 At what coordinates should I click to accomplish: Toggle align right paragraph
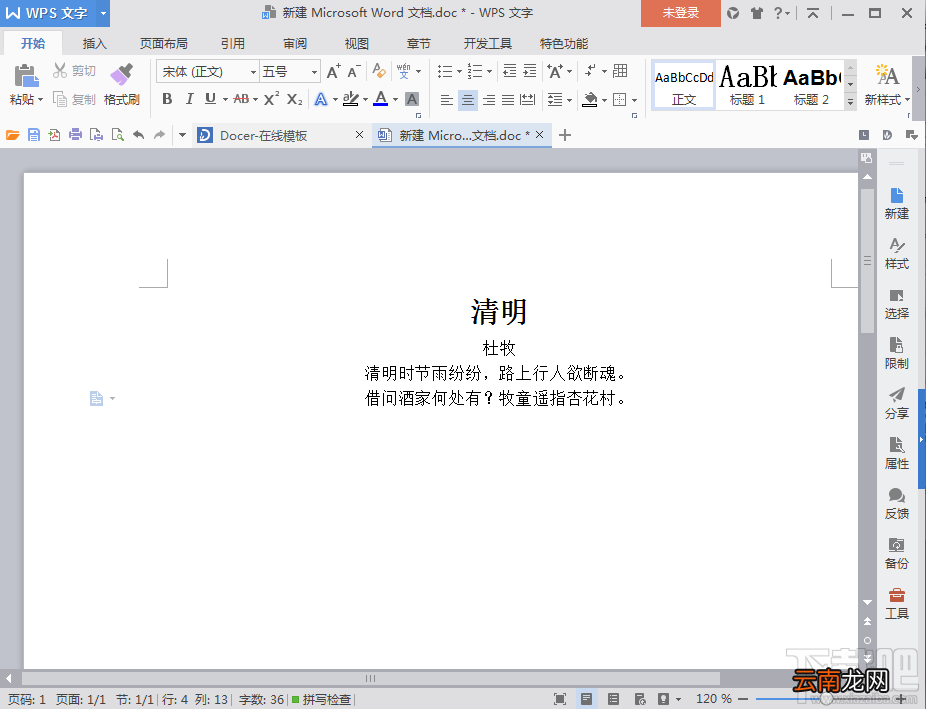click(488, 100)
